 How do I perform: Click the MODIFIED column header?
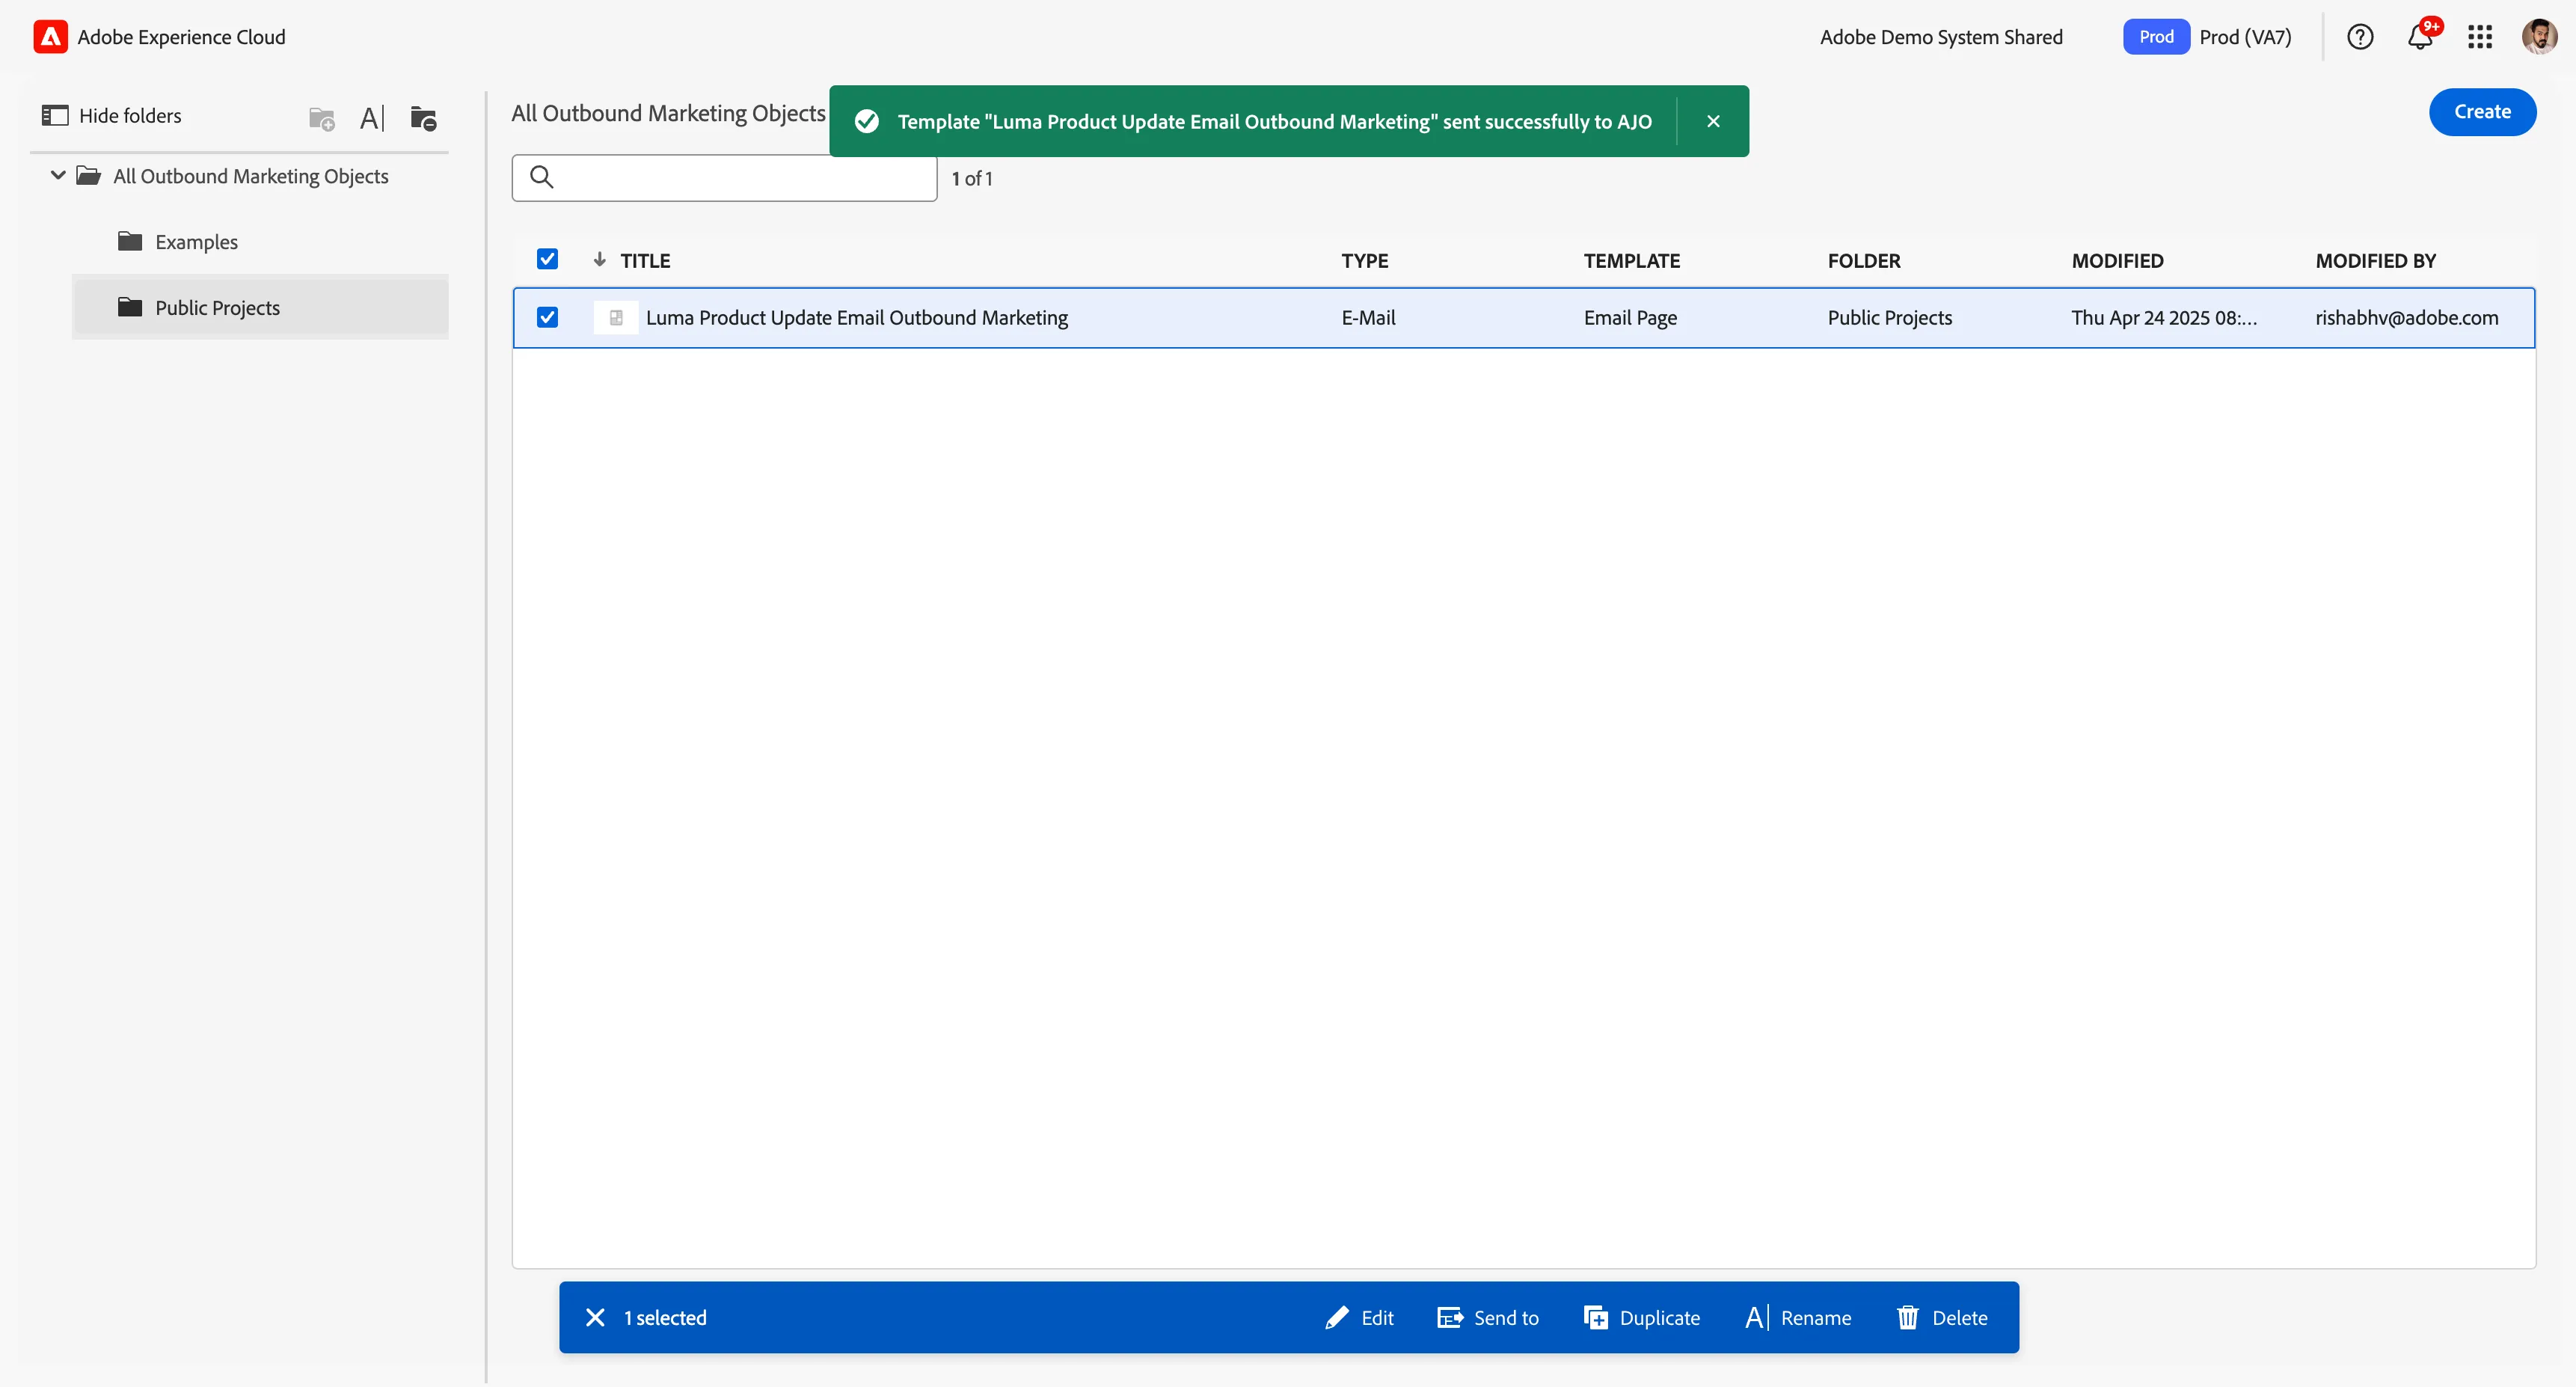(x=2117, y=261)
